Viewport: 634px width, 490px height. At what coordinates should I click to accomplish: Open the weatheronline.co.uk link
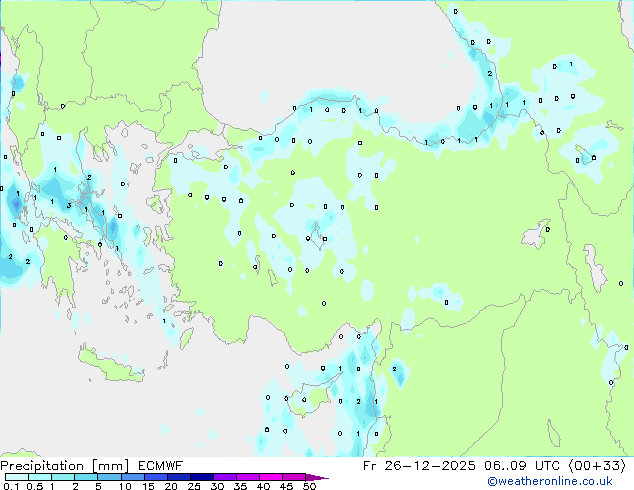pyautogui.click(x=550, y=481)
